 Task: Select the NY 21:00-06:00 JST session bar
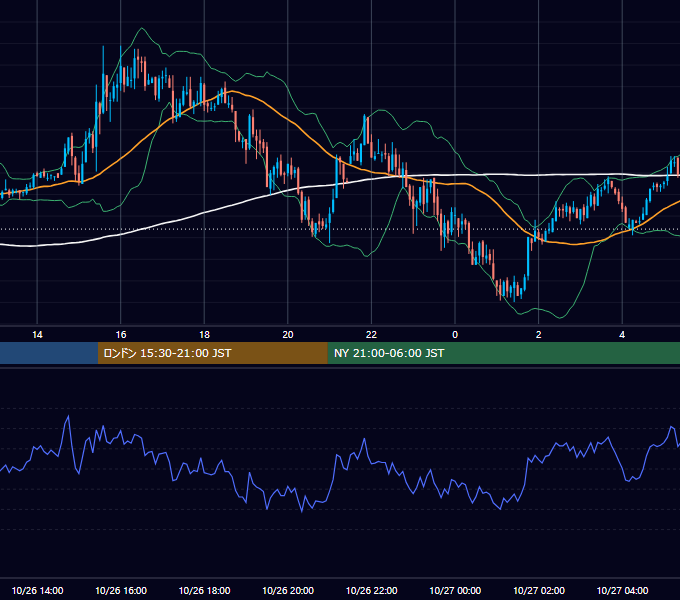click(x=503, y=353)
